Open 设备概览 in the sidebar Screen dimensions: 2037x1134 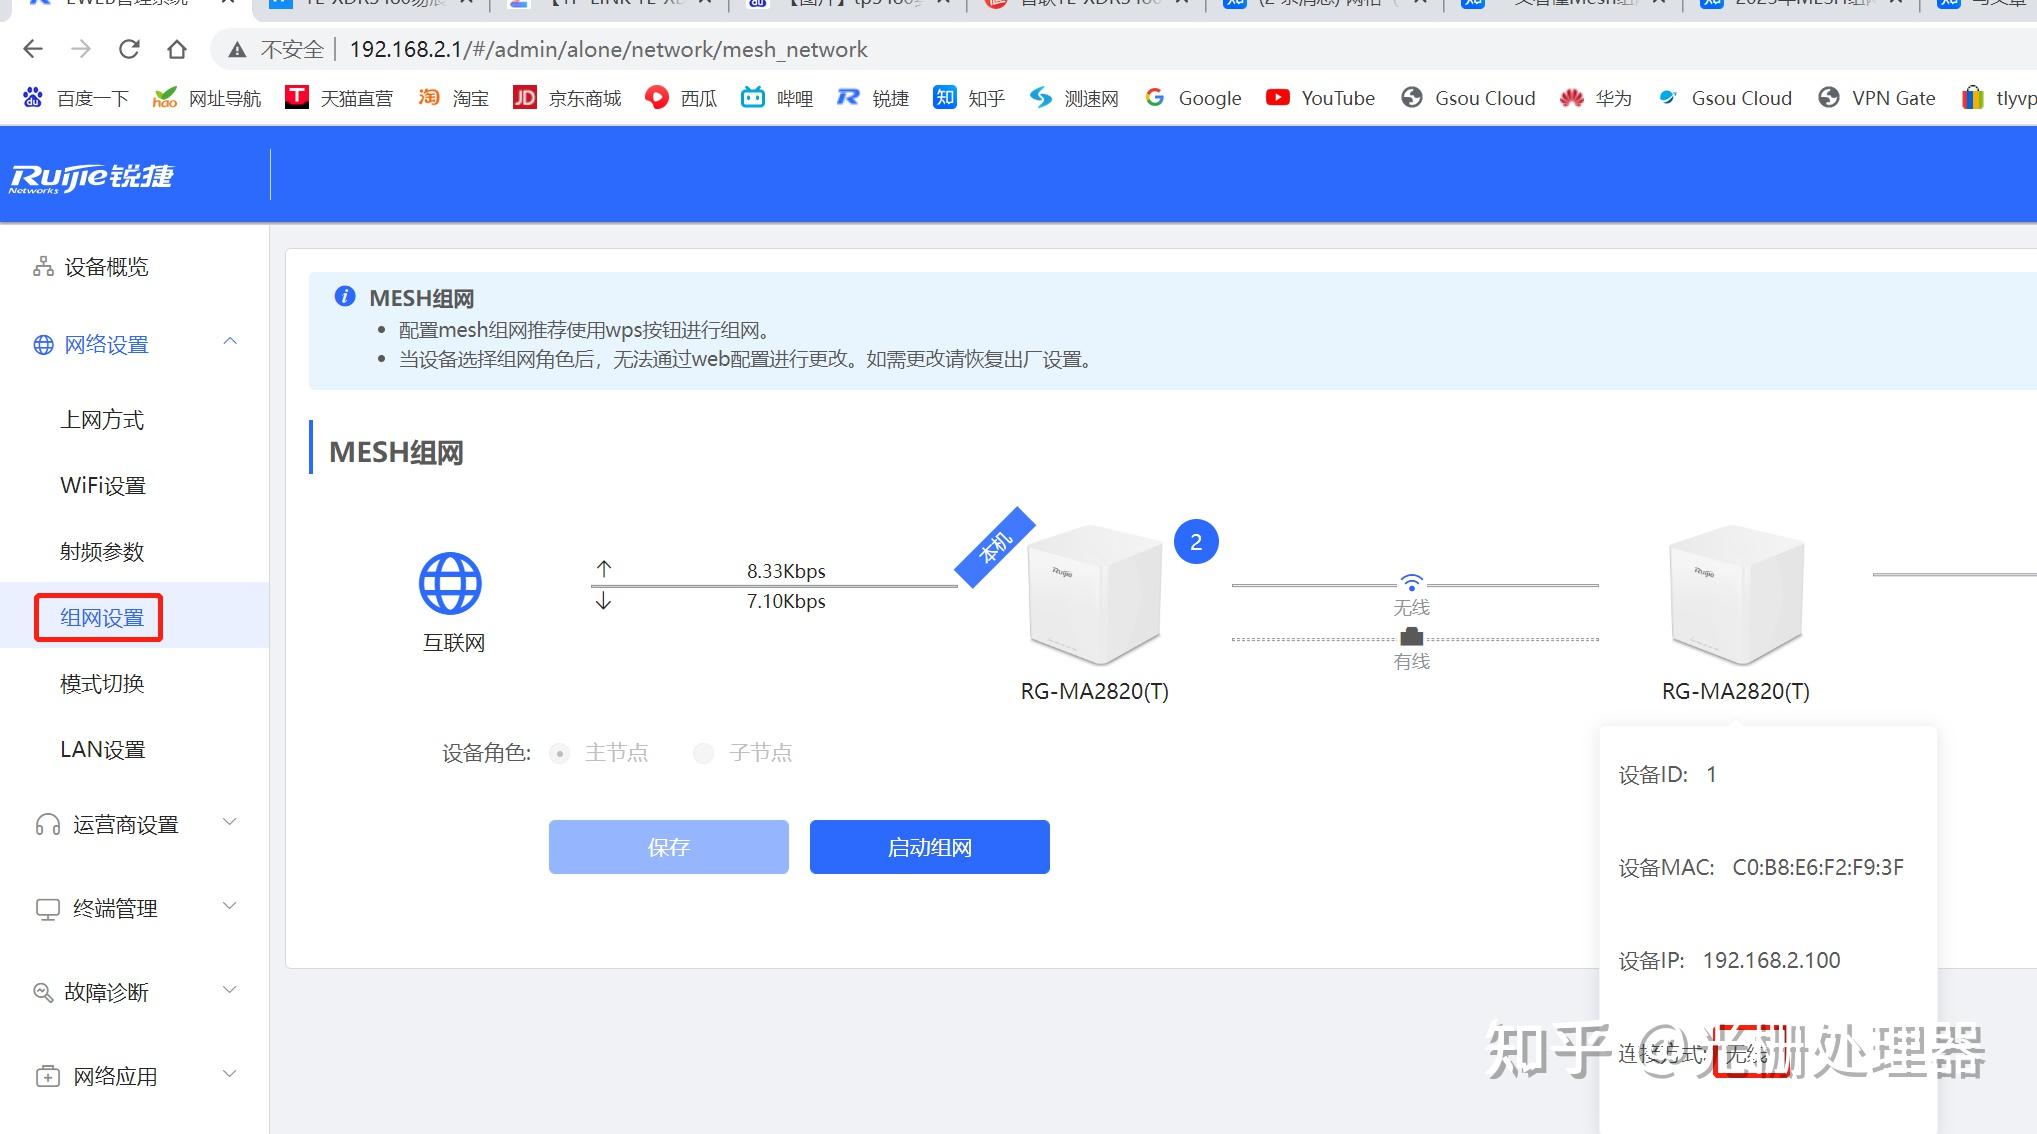106,267
